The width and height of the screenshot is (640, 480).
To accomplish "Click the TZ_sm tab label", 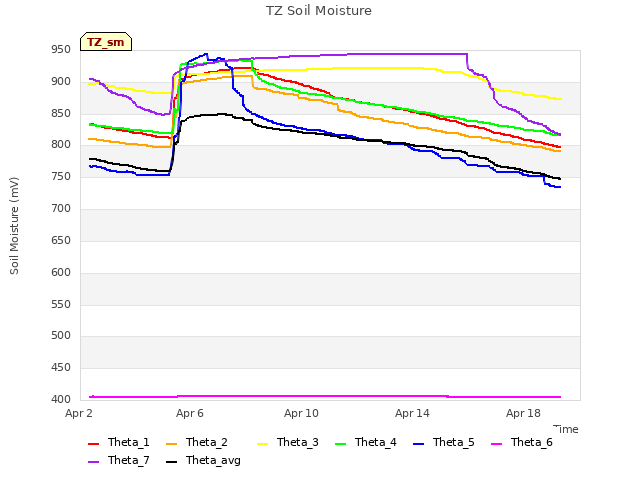I will click(106, 42).
